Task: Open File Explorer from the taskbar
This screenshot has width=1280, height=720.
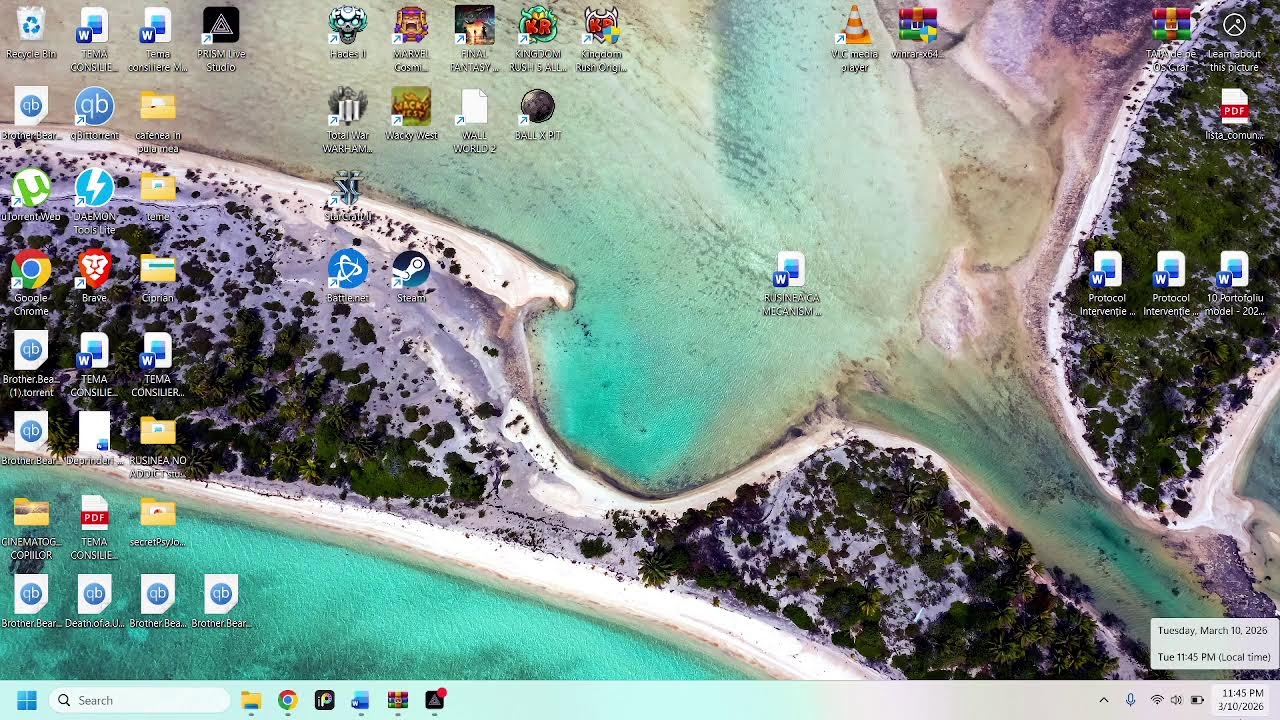Action: tap(251, 700)
